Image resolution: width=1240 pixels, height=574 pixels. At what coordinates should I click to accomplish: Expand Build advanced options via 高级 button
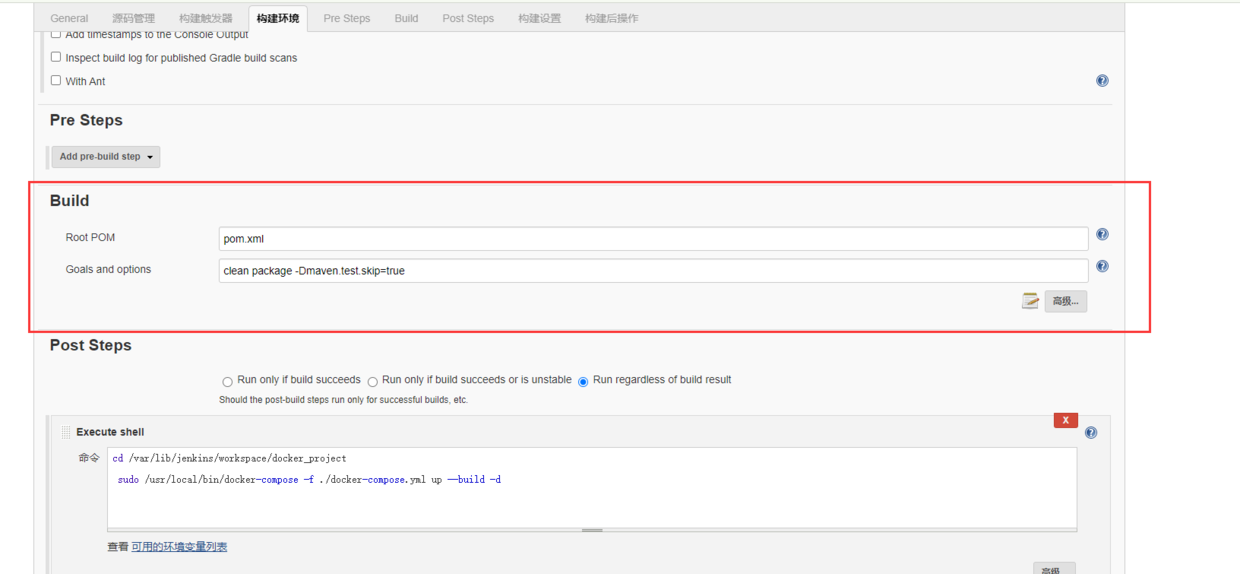(x=1066, y=301)
